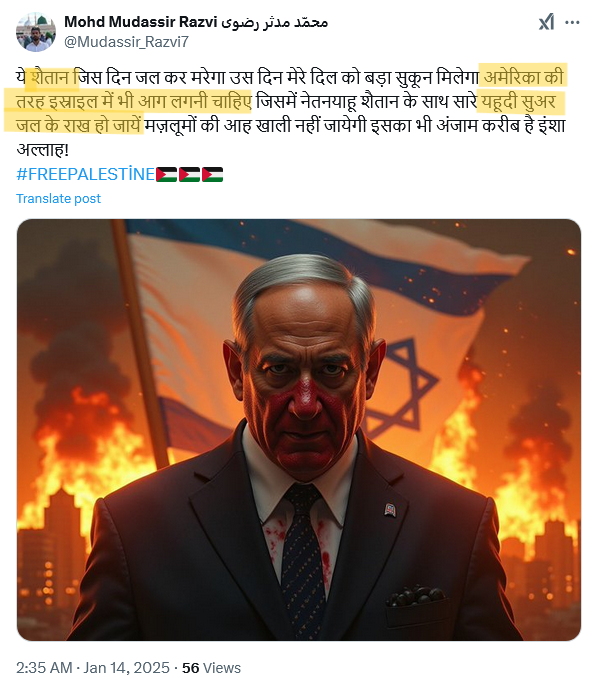The height and width of the screenshot is (686, 598).
Task: Click the 2:35 AM timestamp
Action: 44,668
